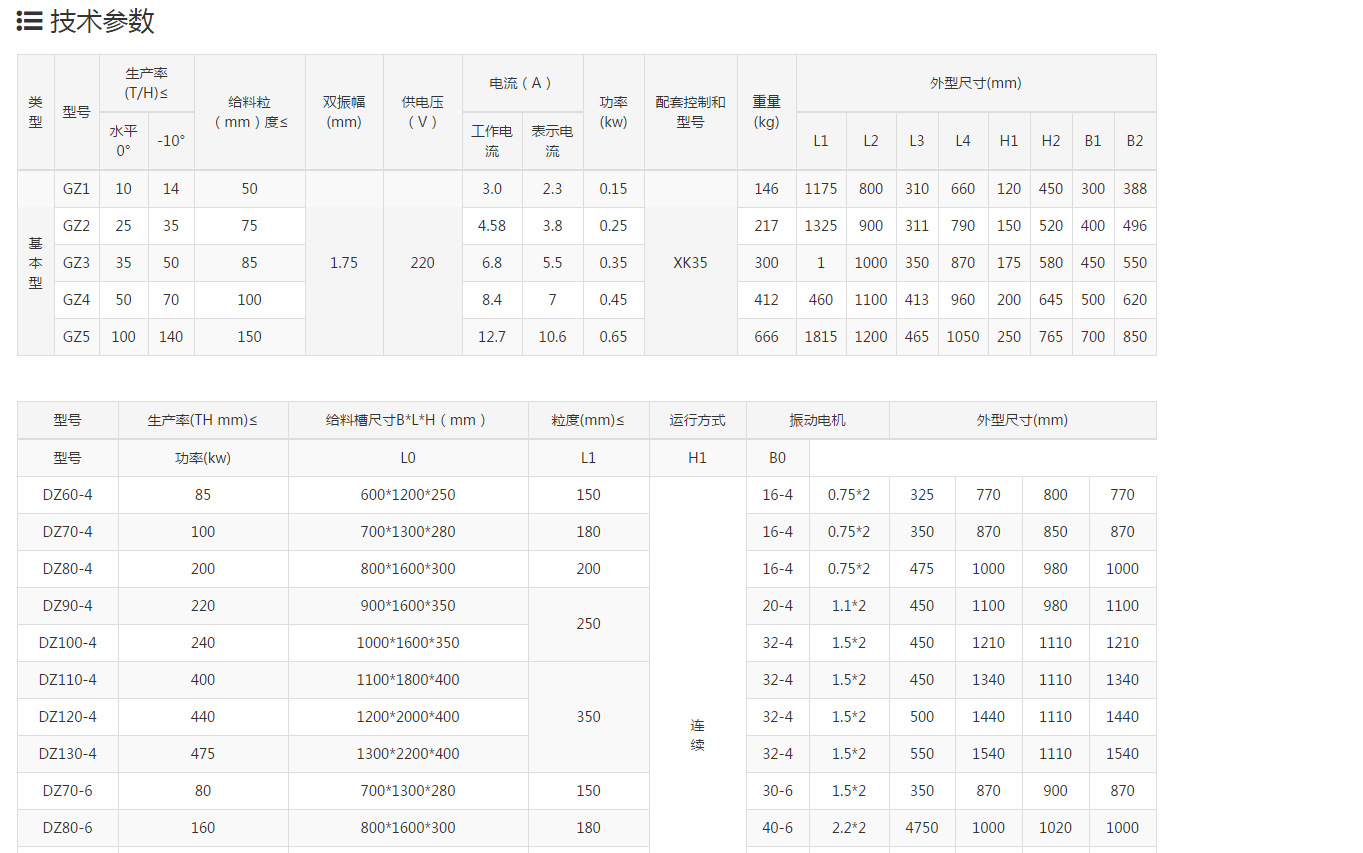This screenshot has height=853, width=1363.
Task: Click the 1.75 double amplitude cell
Action: tap(344, 263)
